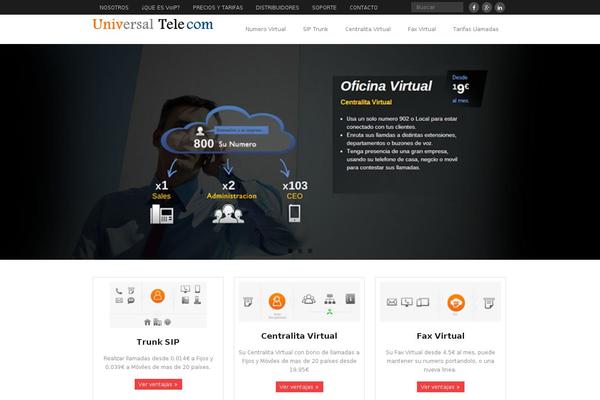Go to Centralita Virtual nav link
The image size is (600, 400).
click(368, 29)
